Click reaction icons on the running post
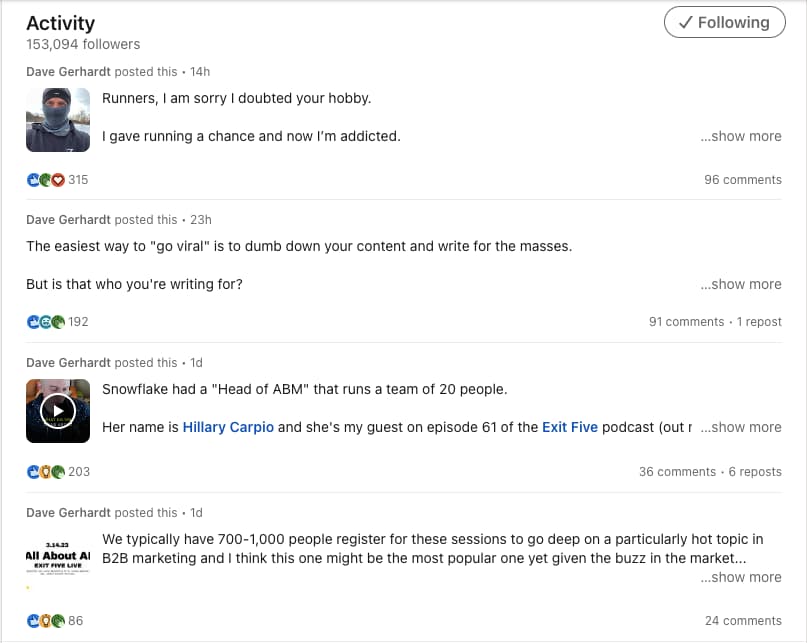Viewport: 807px width, 643px height. click(x=45, y=180)
